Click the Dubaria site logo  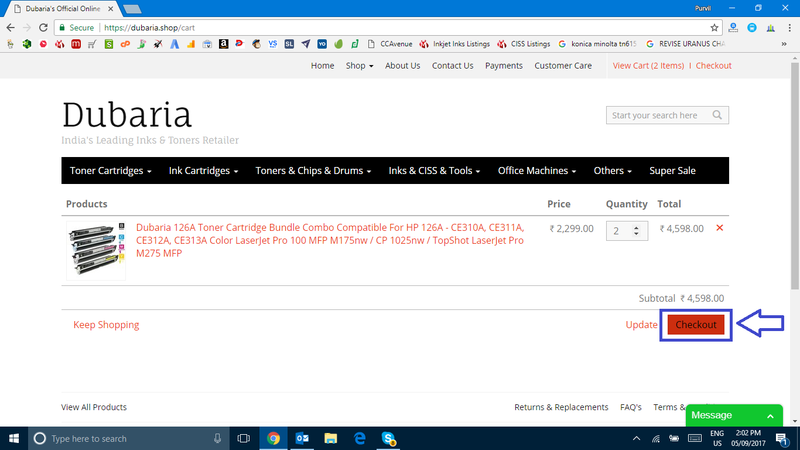127,114
